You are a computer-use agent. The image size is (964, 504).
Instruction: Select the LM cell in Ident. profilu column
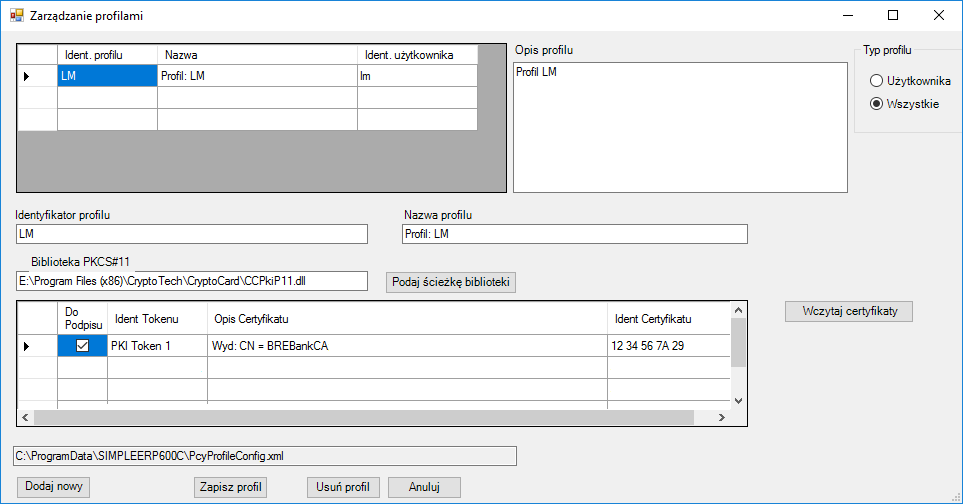[108, 76]
